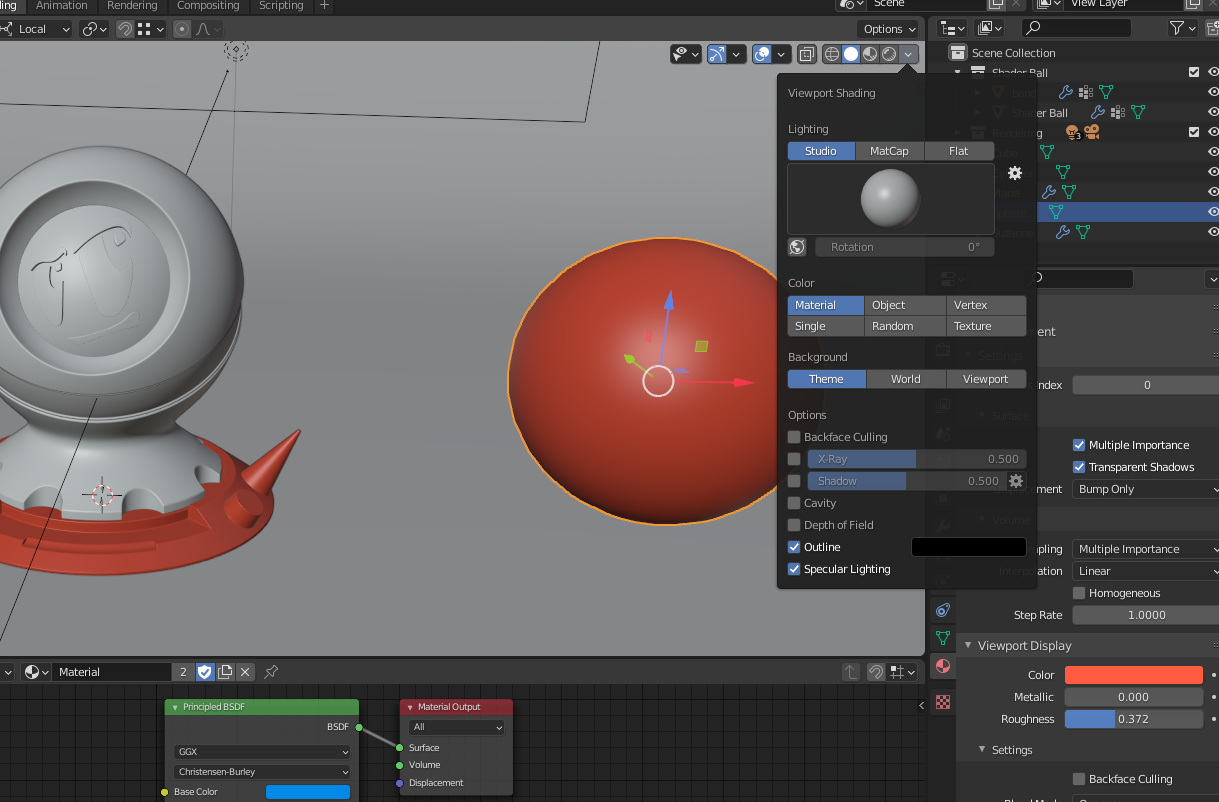1219x802 pixels.
Task: Toggle X-ray icon in viewport header
Action: coord(807,54)
